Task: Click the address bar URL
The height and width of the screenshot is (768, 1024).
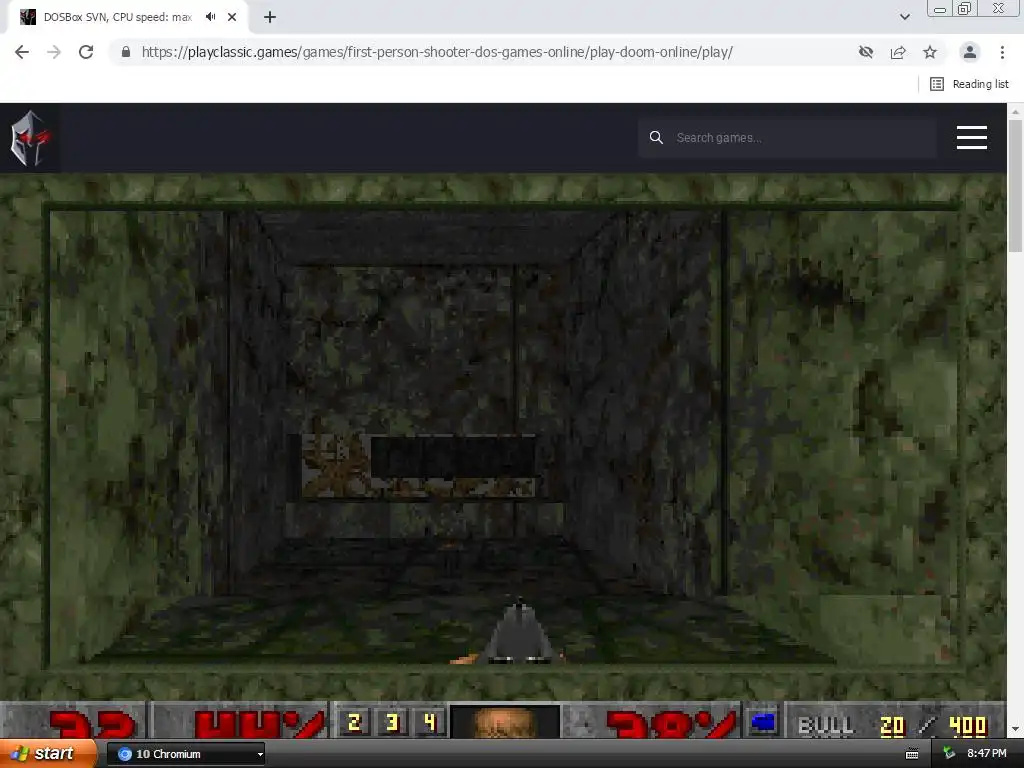Action: (x=437, y=52)
